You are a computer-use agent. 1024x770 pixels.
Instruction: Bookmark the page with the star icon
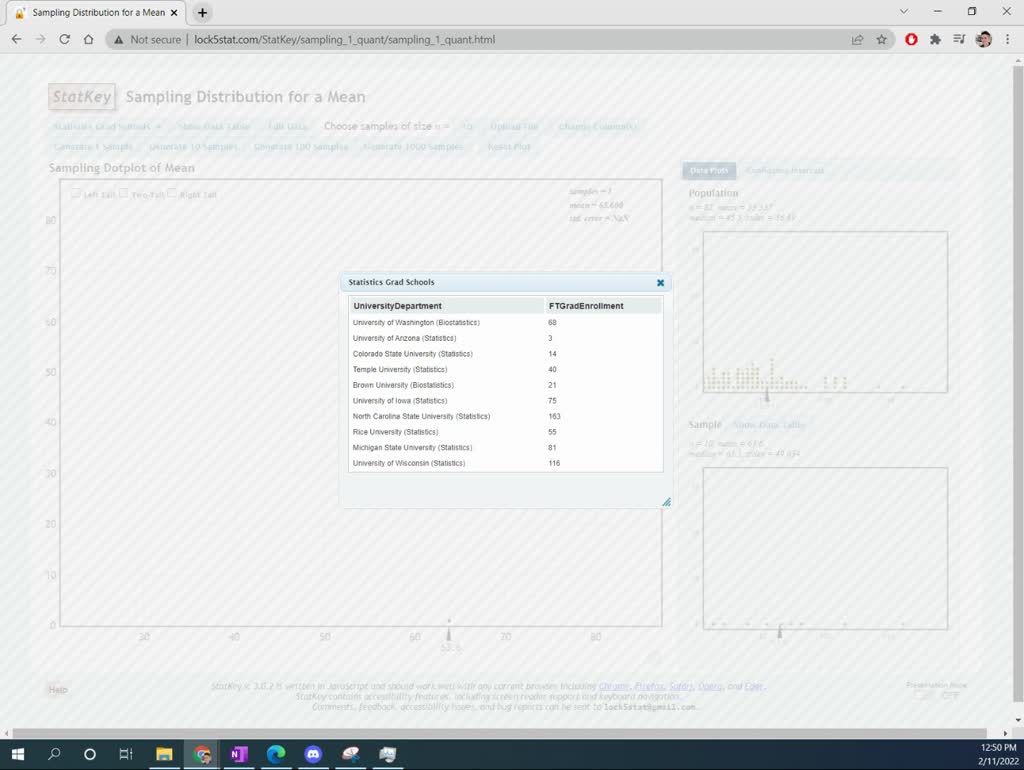pyautogui.click(x=880, y=40)
